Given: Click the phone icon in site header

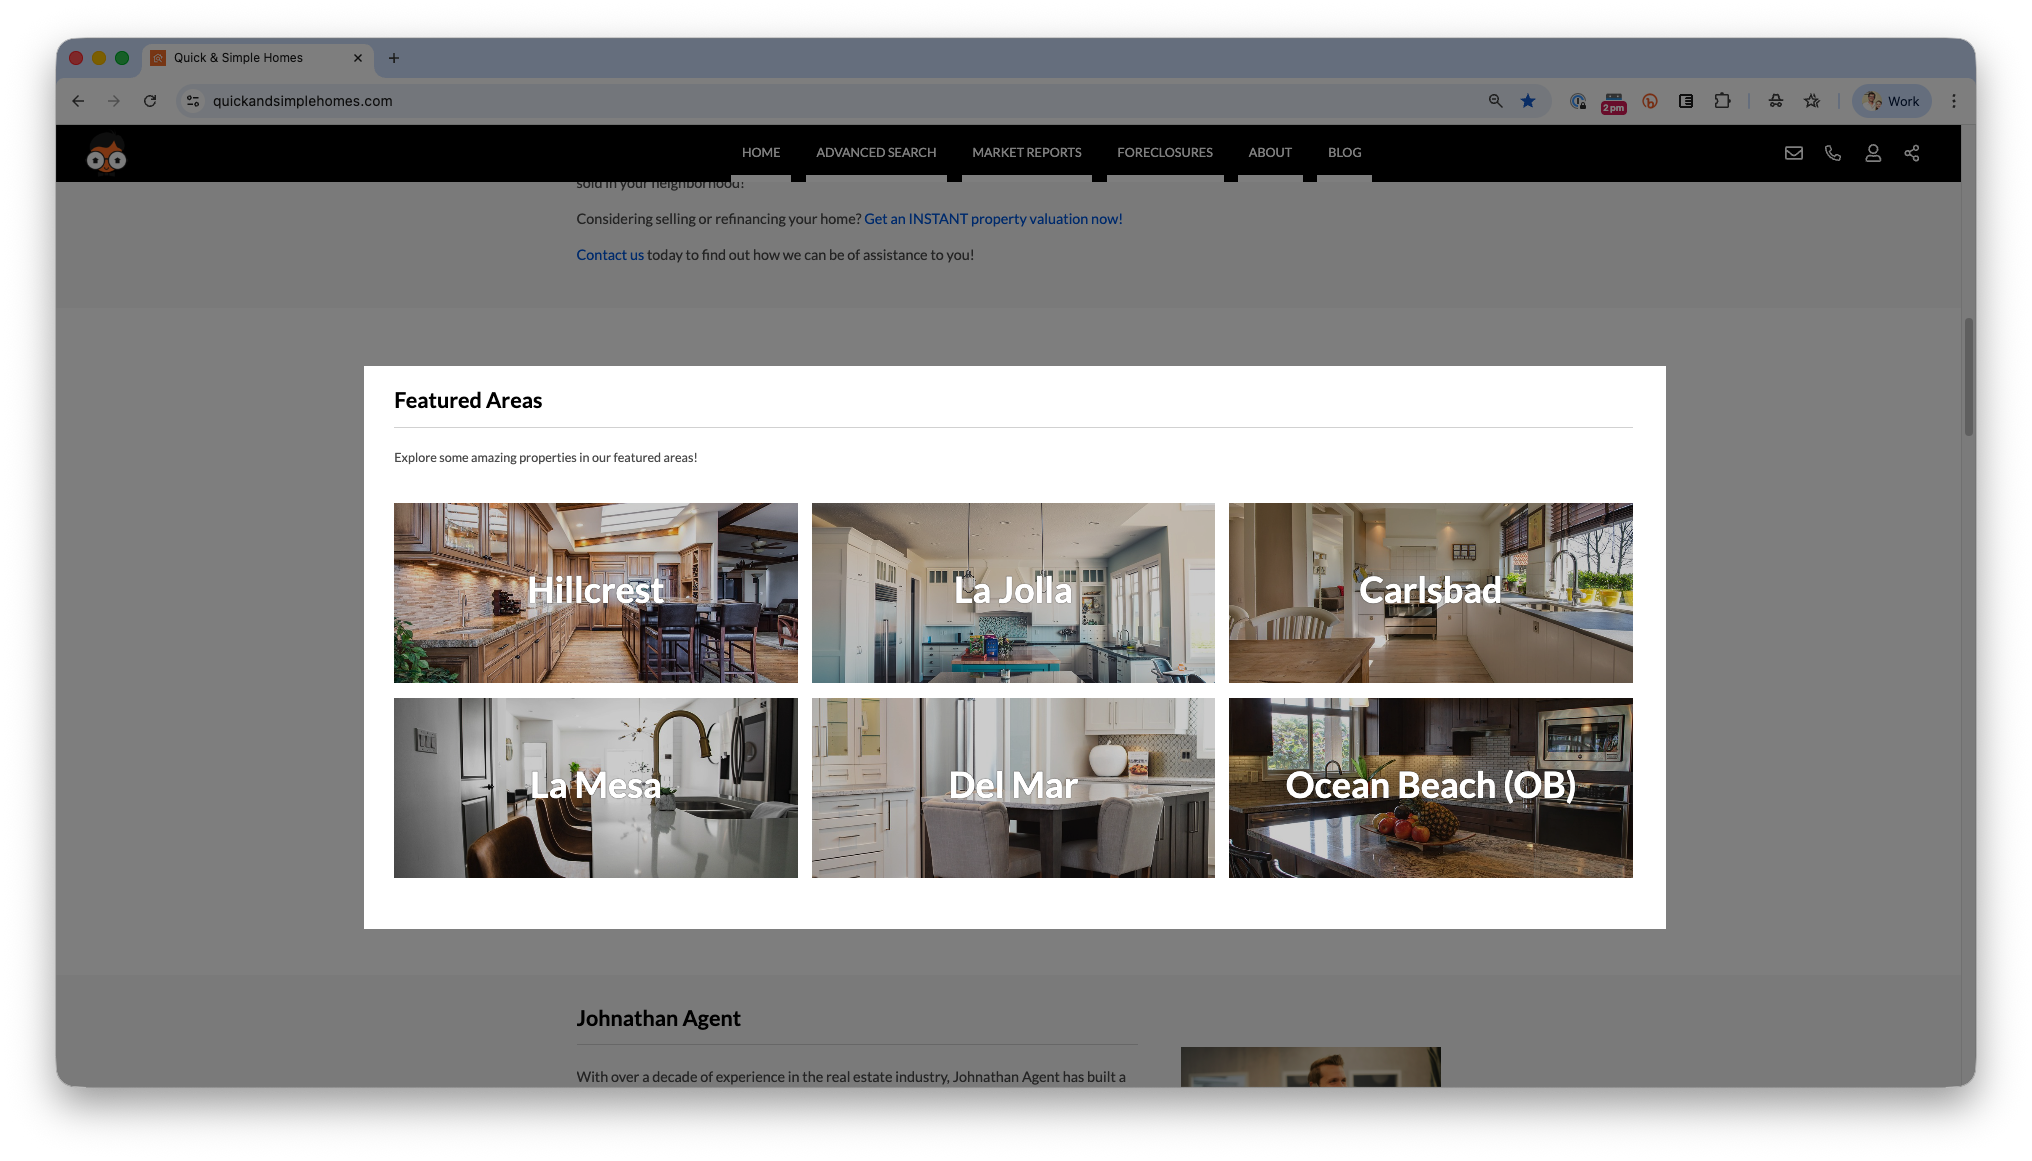Looking at the screenshot, I should [1832, 153].
